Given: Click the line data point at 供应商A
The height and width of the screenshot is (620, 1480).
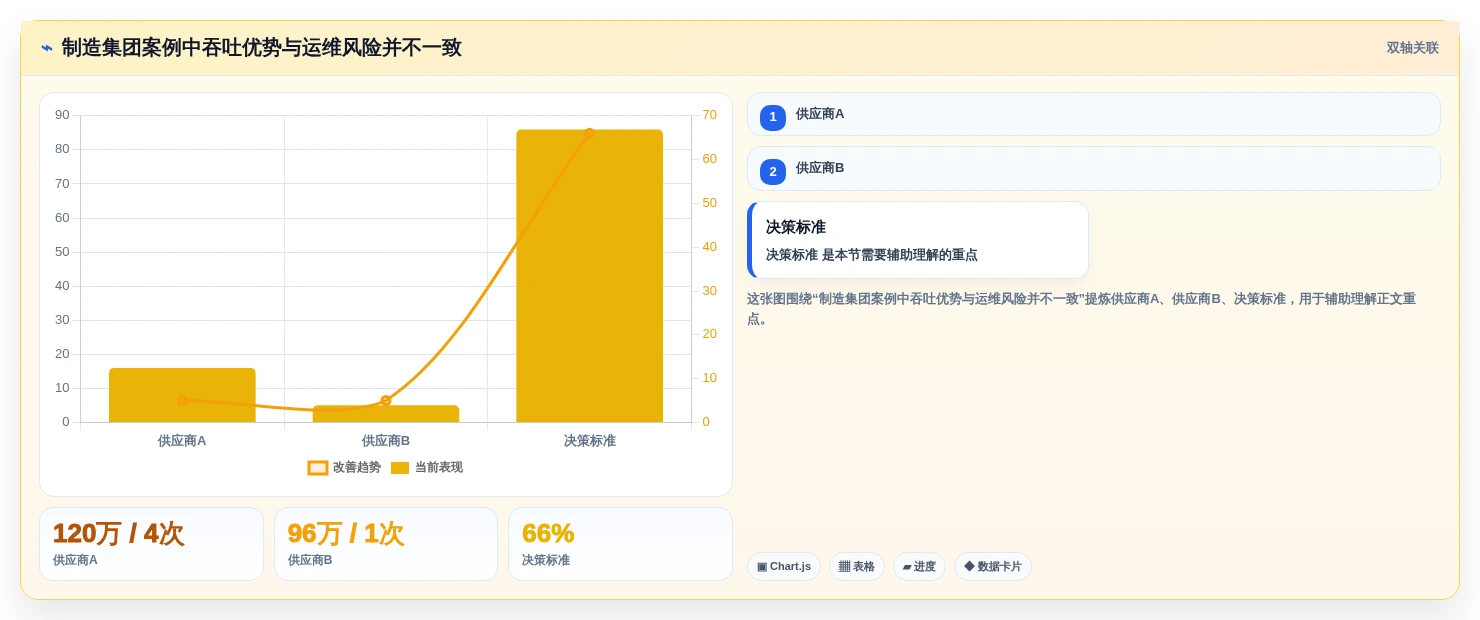Looking at the screenshot, I should pyautogui.click(x=182, y=400).
